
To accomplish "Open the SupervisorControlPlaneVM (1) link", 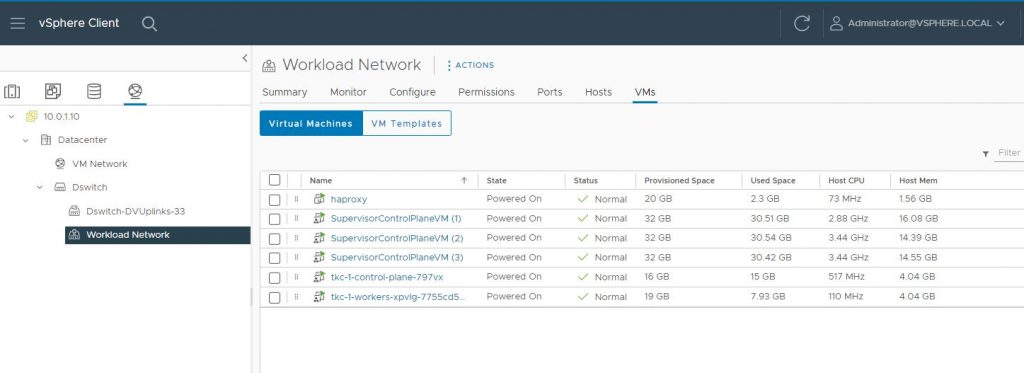I will pyautogui.click(x=396, y=219).
